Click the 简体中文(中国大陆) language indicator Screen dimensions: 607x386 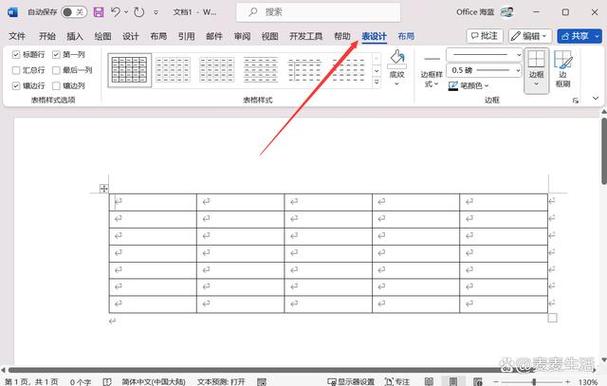[x=154, y=382]
